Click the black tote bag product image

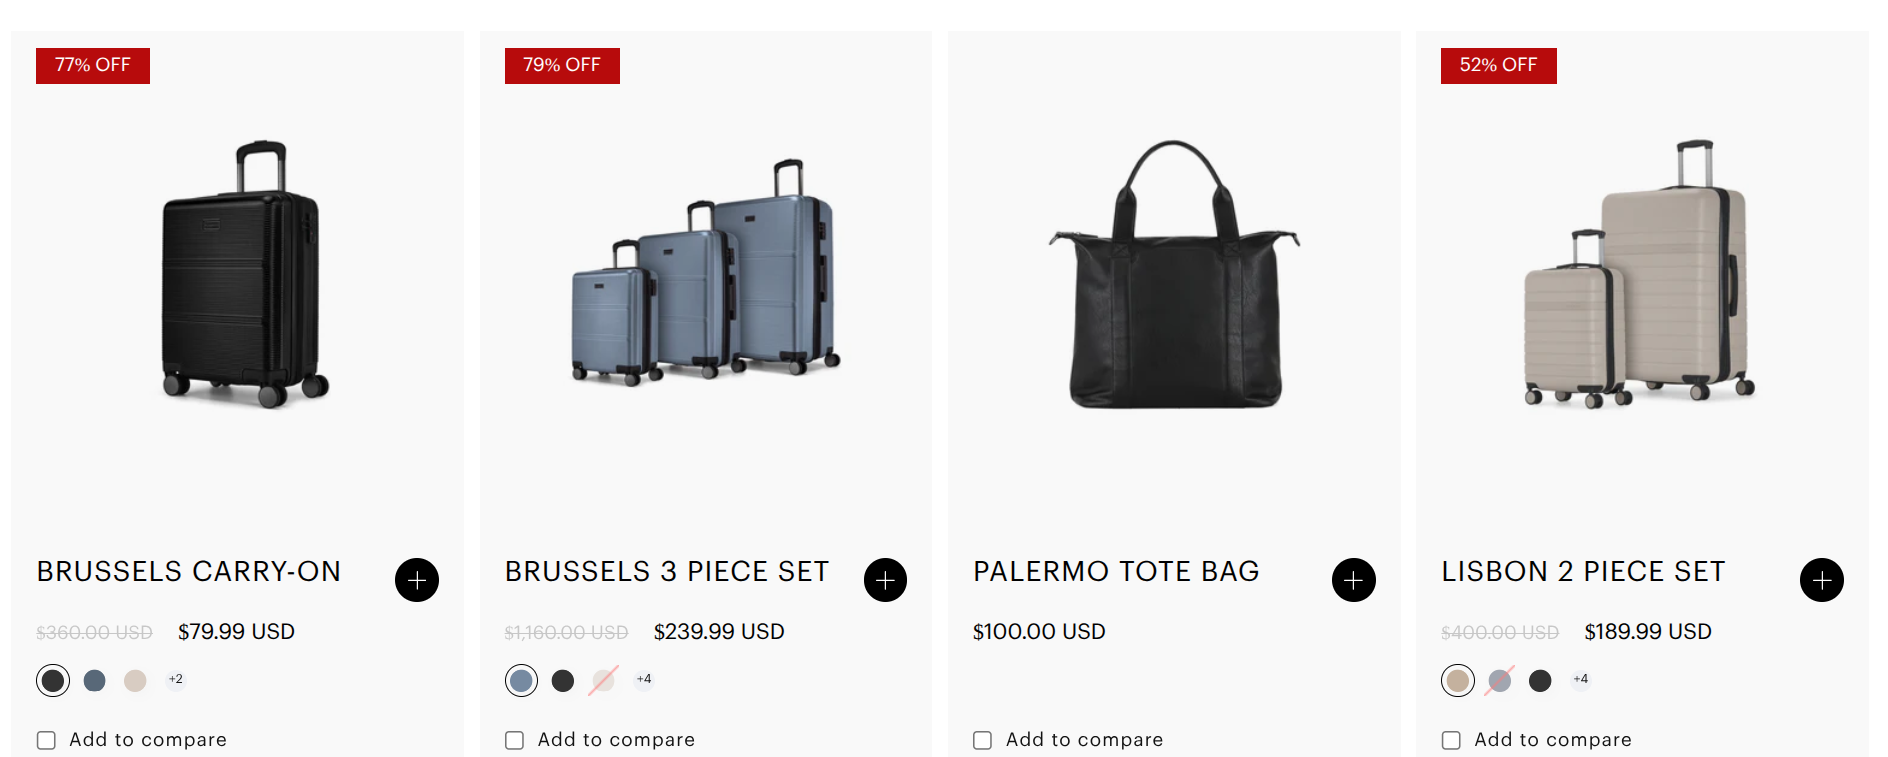pos(1174,274)
